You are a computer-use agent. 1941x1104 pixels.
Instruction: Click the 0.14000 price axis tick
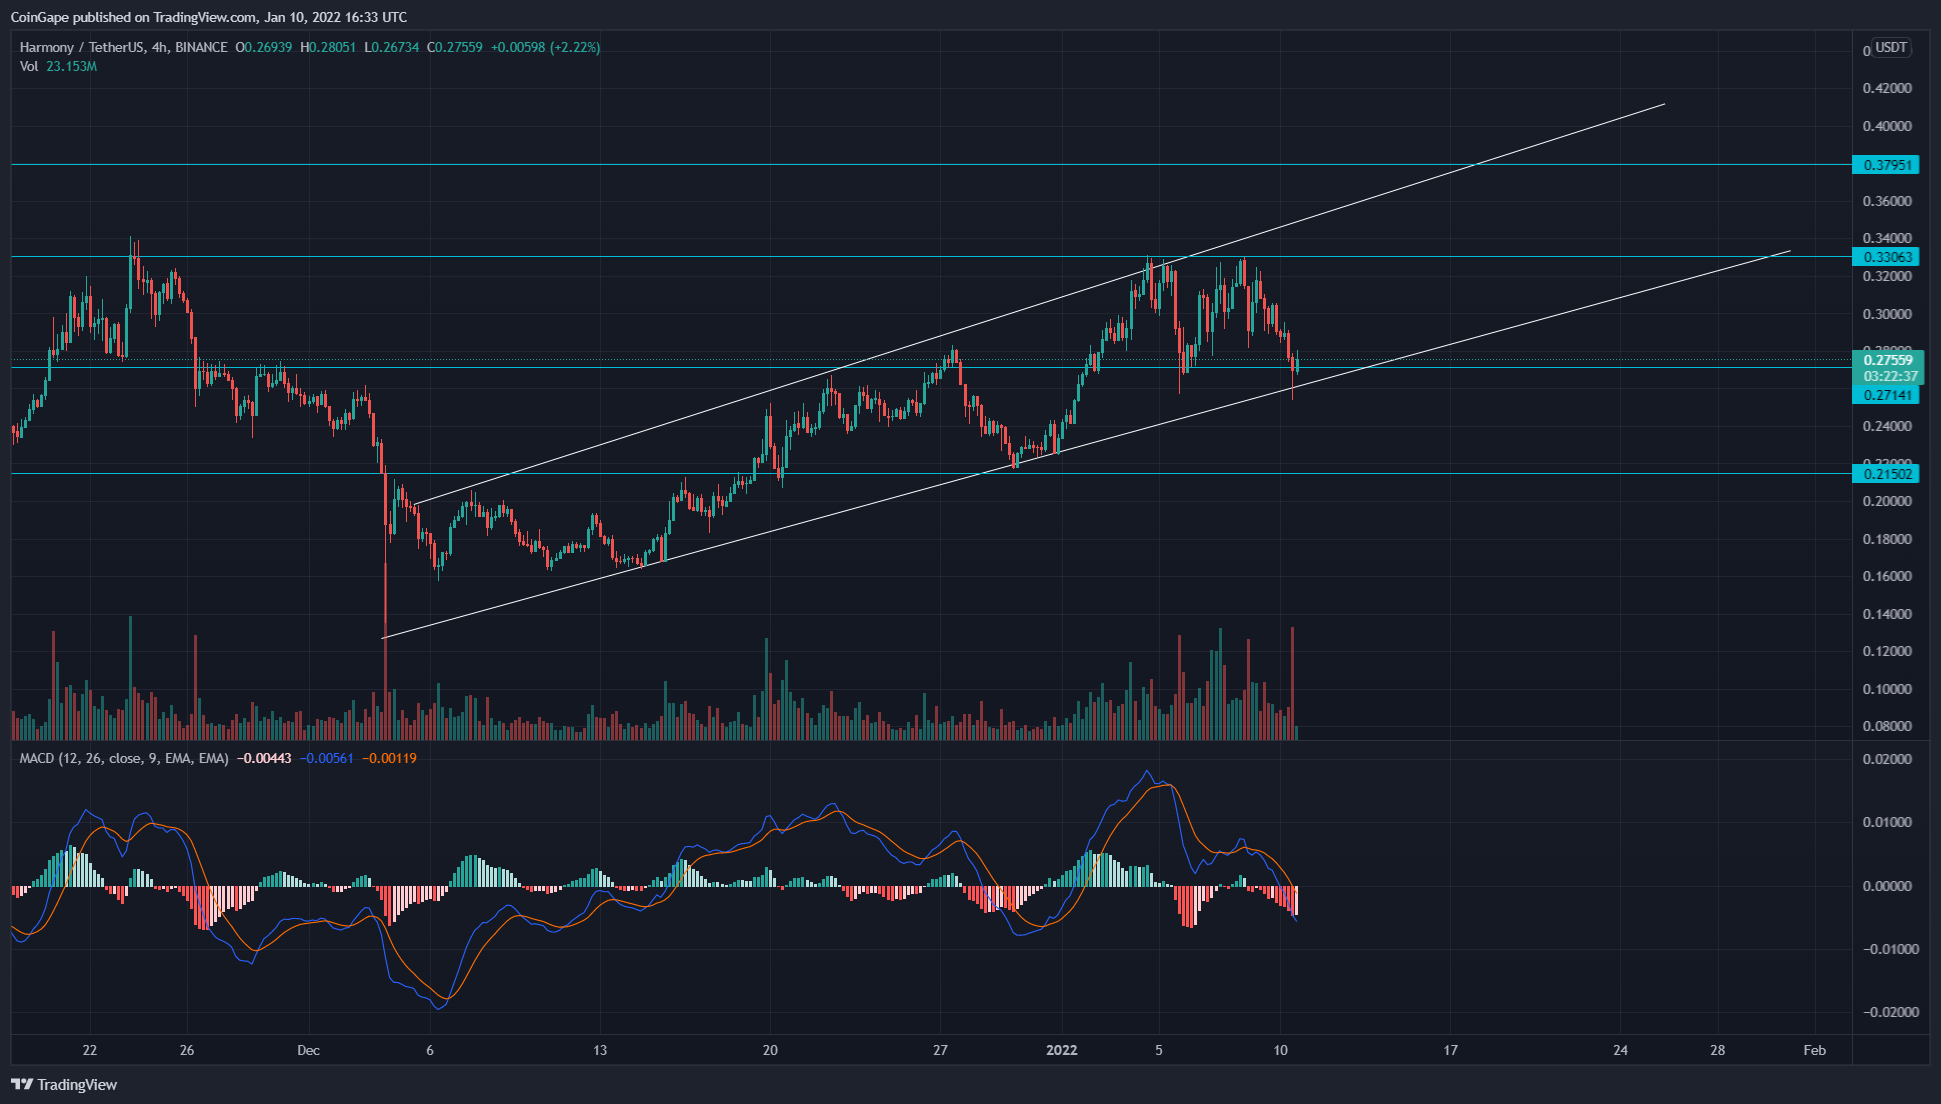click(x=1887, y=615)
